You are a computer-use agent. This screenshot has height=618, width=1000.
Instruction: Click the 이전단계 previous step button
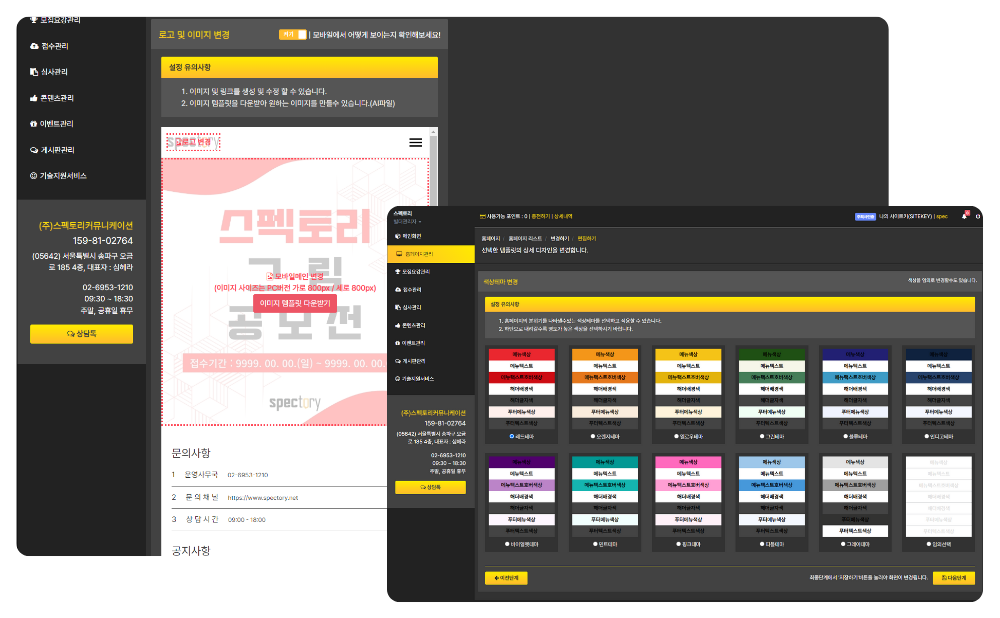coord(506,578)
